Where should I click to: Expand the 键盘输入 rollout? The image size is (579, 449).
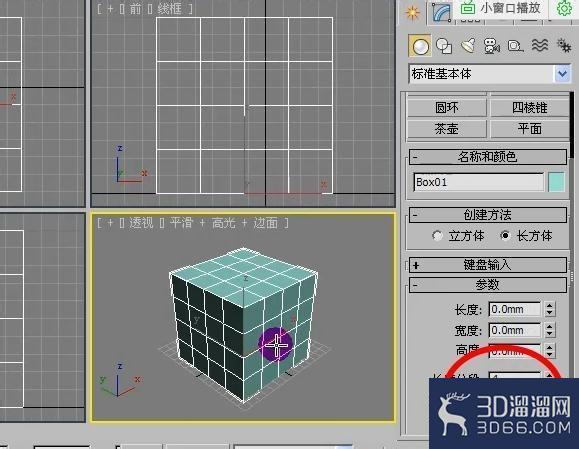(x=488, y=265)
